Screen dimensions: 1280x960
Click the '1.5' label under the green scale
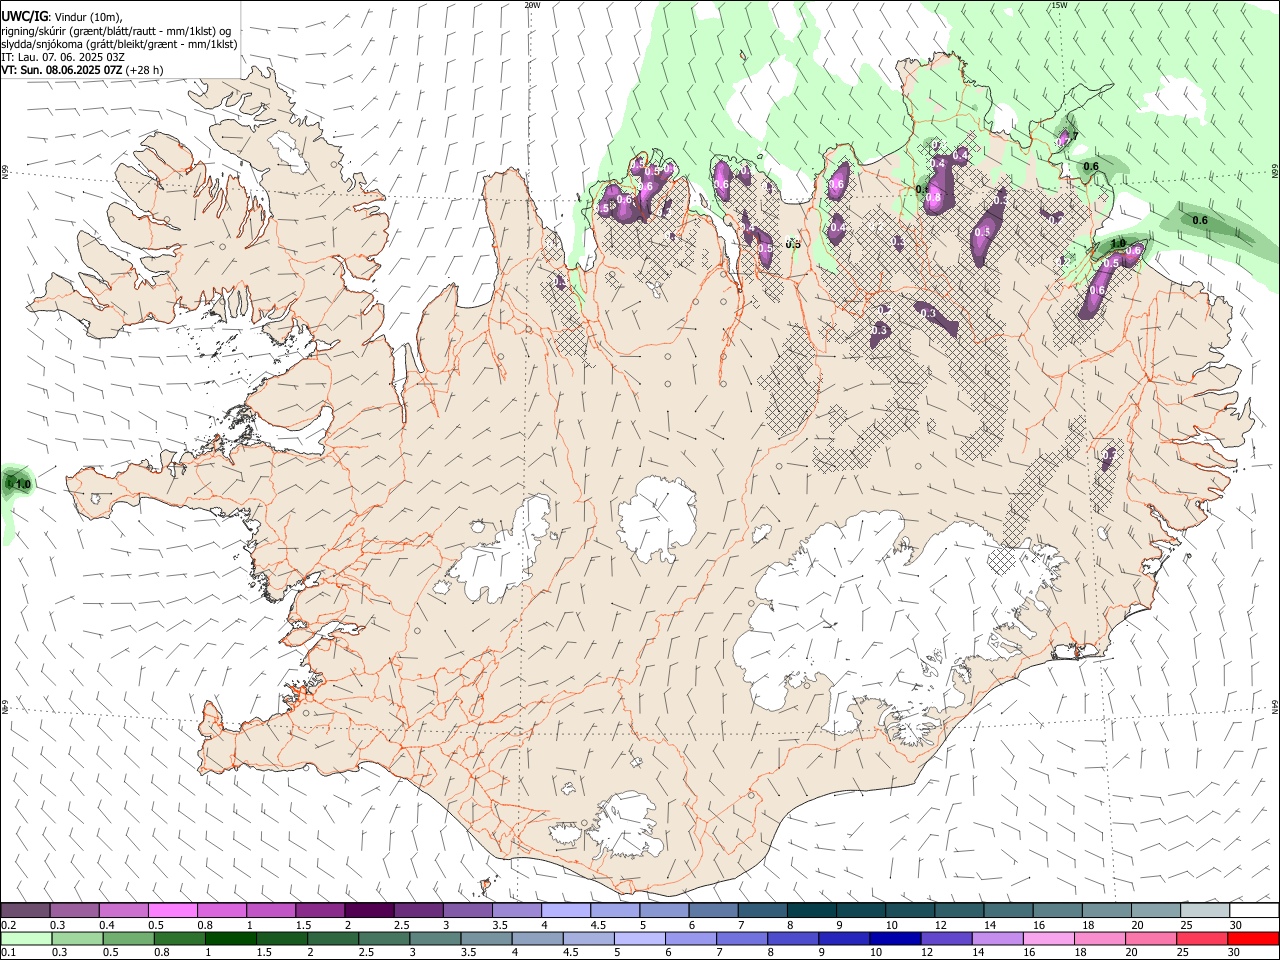(x=264, y=952)
